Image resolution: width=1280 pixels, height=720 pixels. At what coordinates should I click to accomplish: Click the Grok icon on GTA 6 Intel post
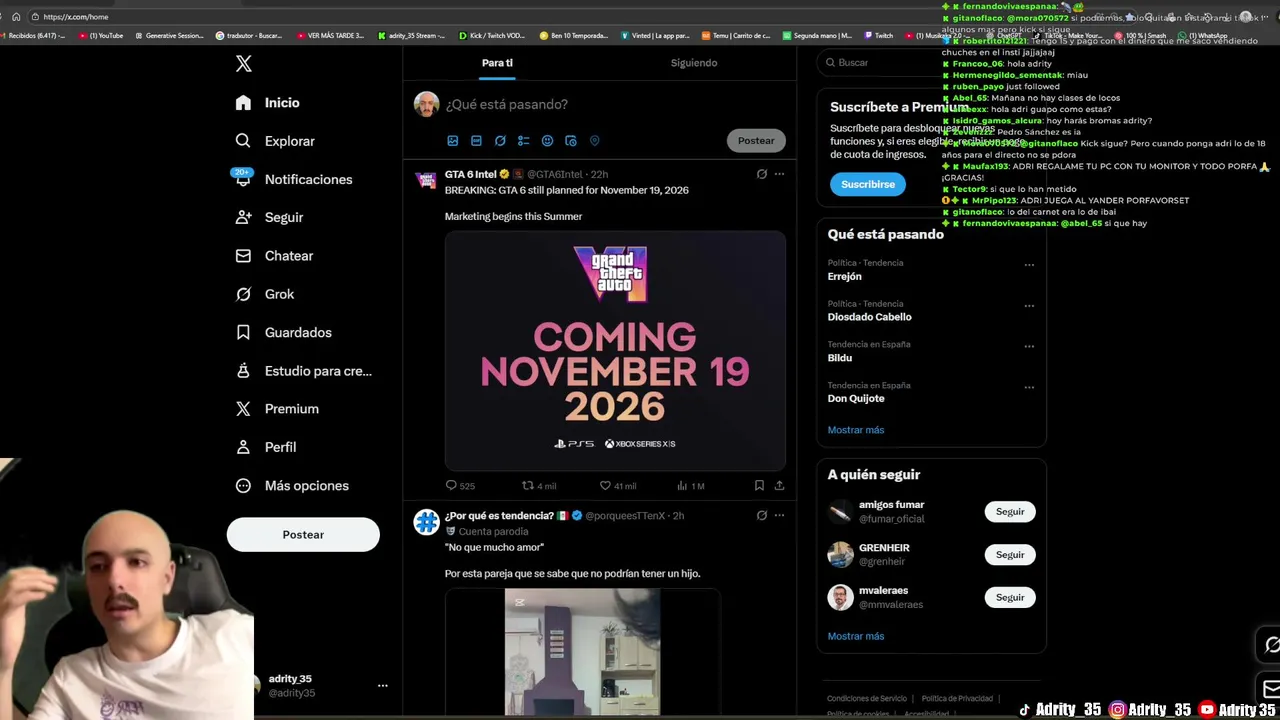[x=762, y=174]
